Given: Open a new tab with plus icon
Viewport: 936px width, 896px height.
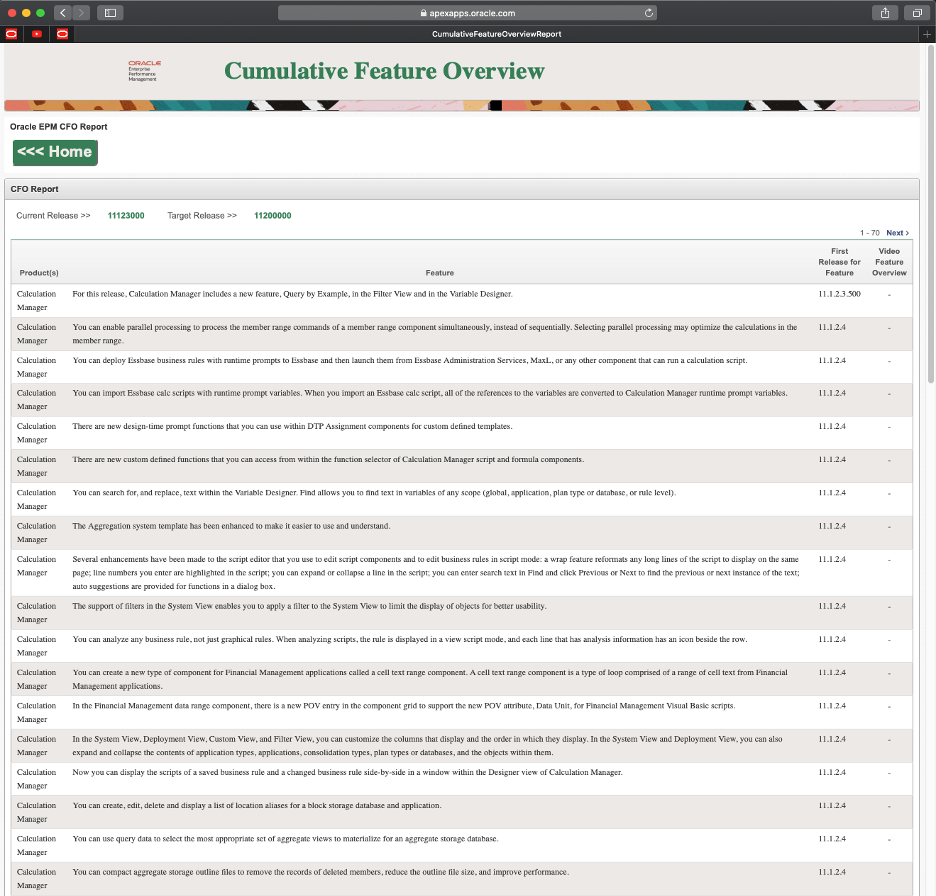Looking at the screenshot, I should click(926, 34).
